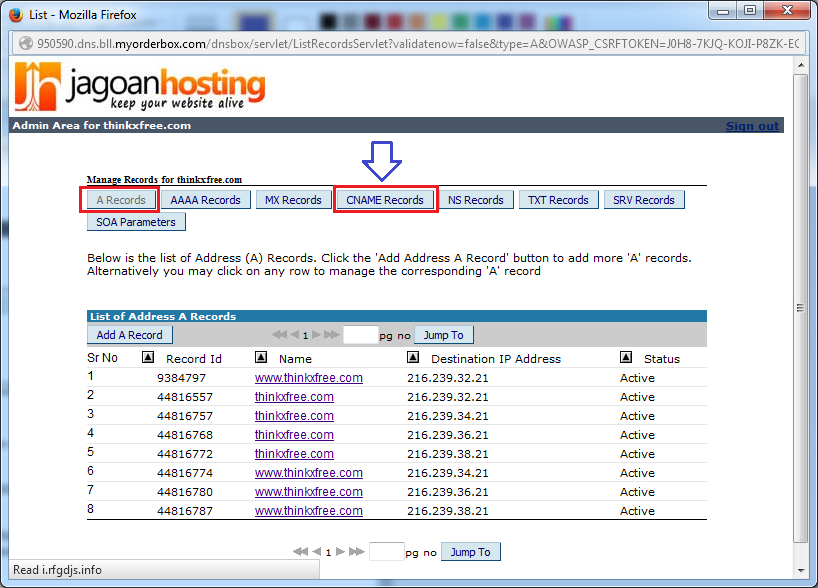Switch to MX Records tab
The image size is (818, 588).
(293, 200)
